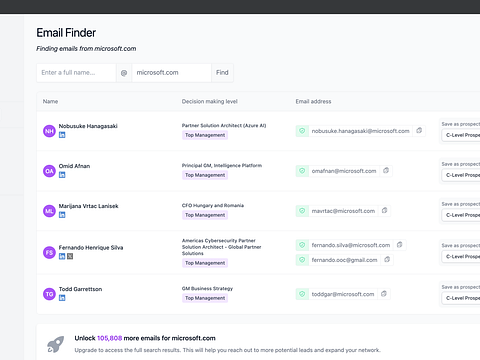Open Omid Afnan's LinkedIn icon
Screen dimensions: 480x360
click(x=62, y=175)
